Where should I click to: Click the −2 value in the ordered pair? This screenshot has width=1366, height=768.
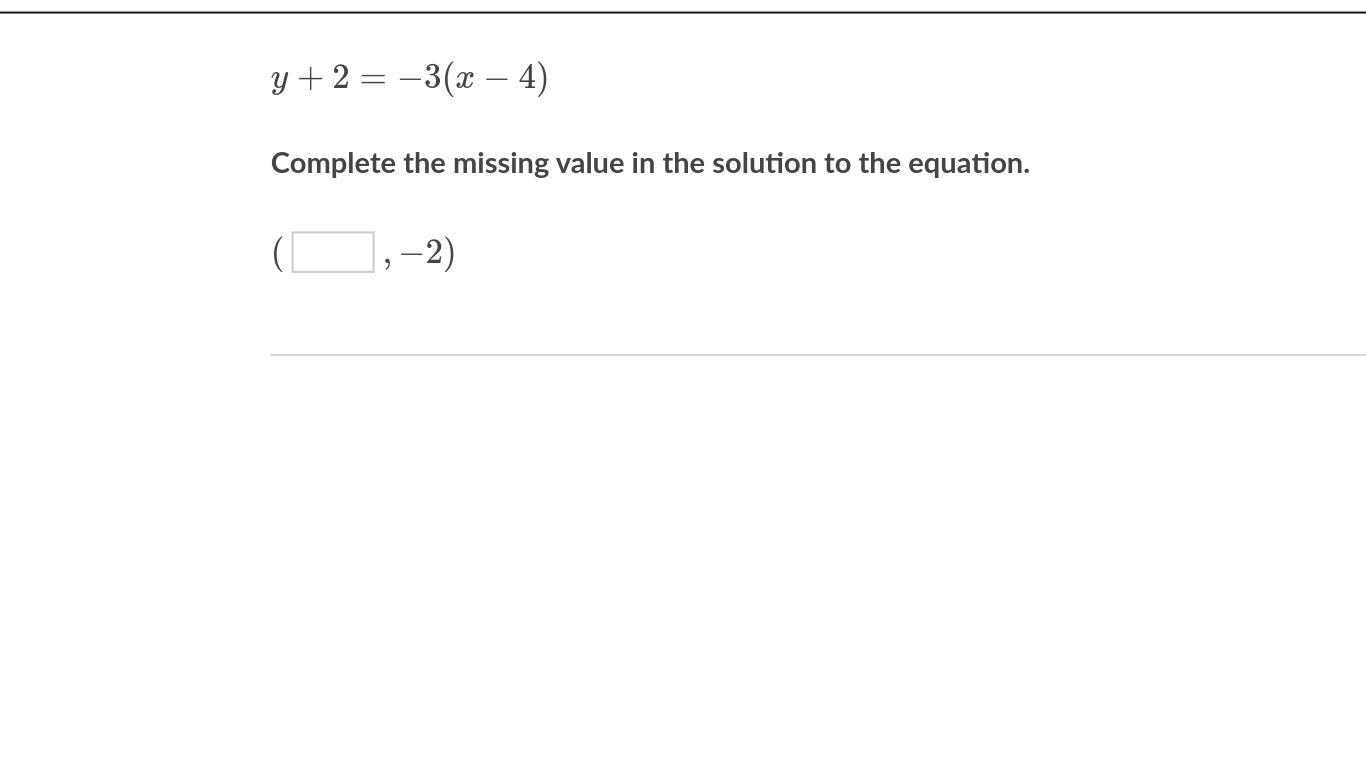[x=421, y=252]
